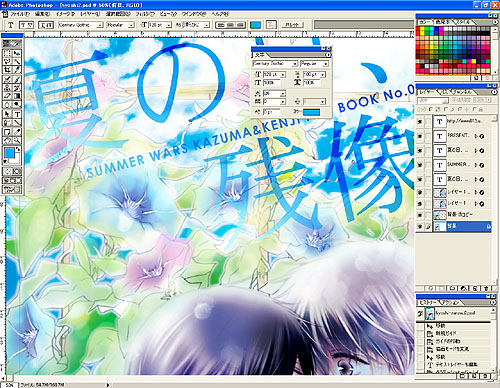
Task: Click the 新規ガイド history state
Action: click(x=446, y=333)
